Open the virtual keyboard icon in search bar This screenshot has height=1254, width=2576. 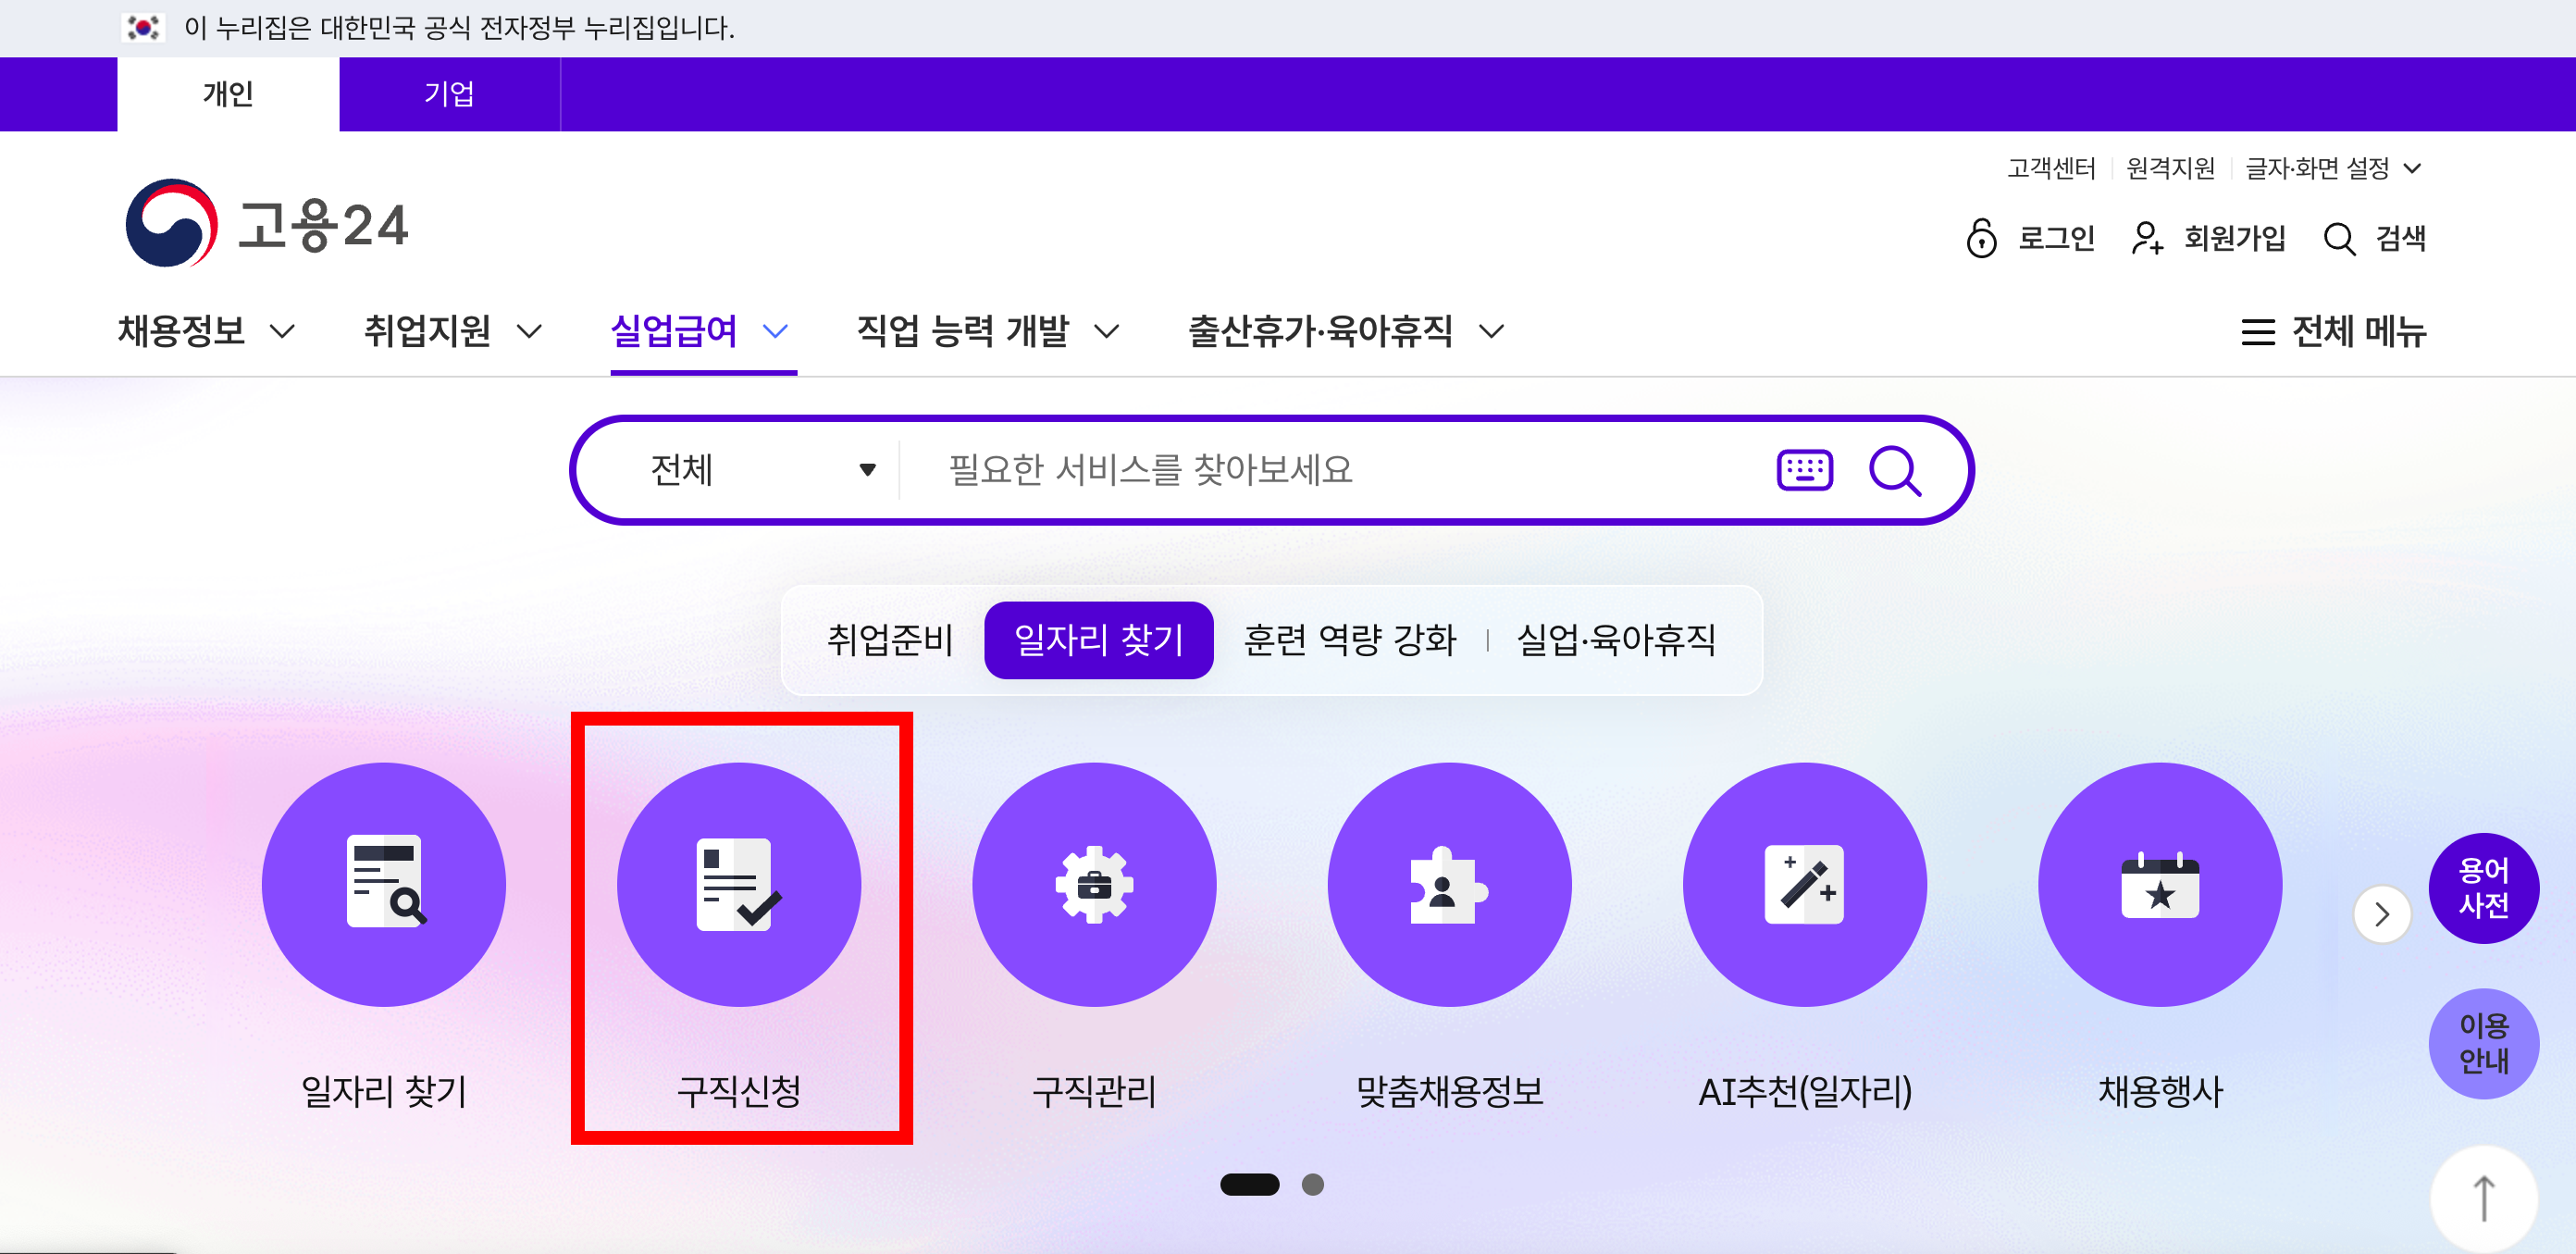pyautogui.click(x=1804, y=470)
